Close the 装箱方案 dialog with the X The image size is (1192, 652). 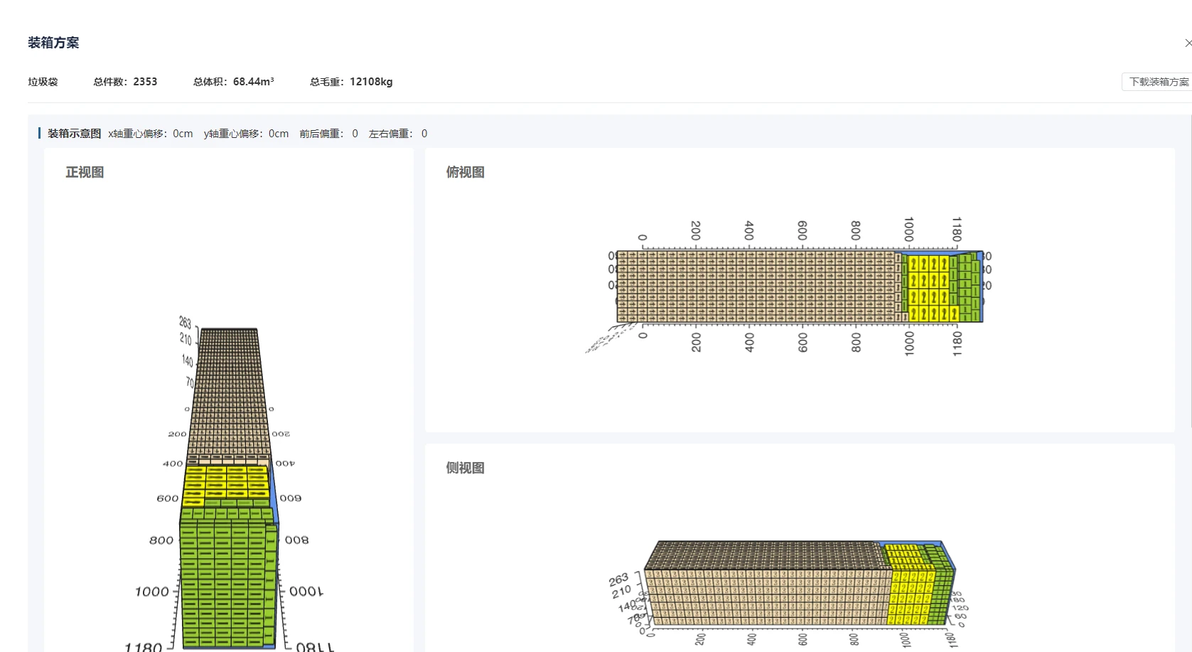click(1187, 43)
